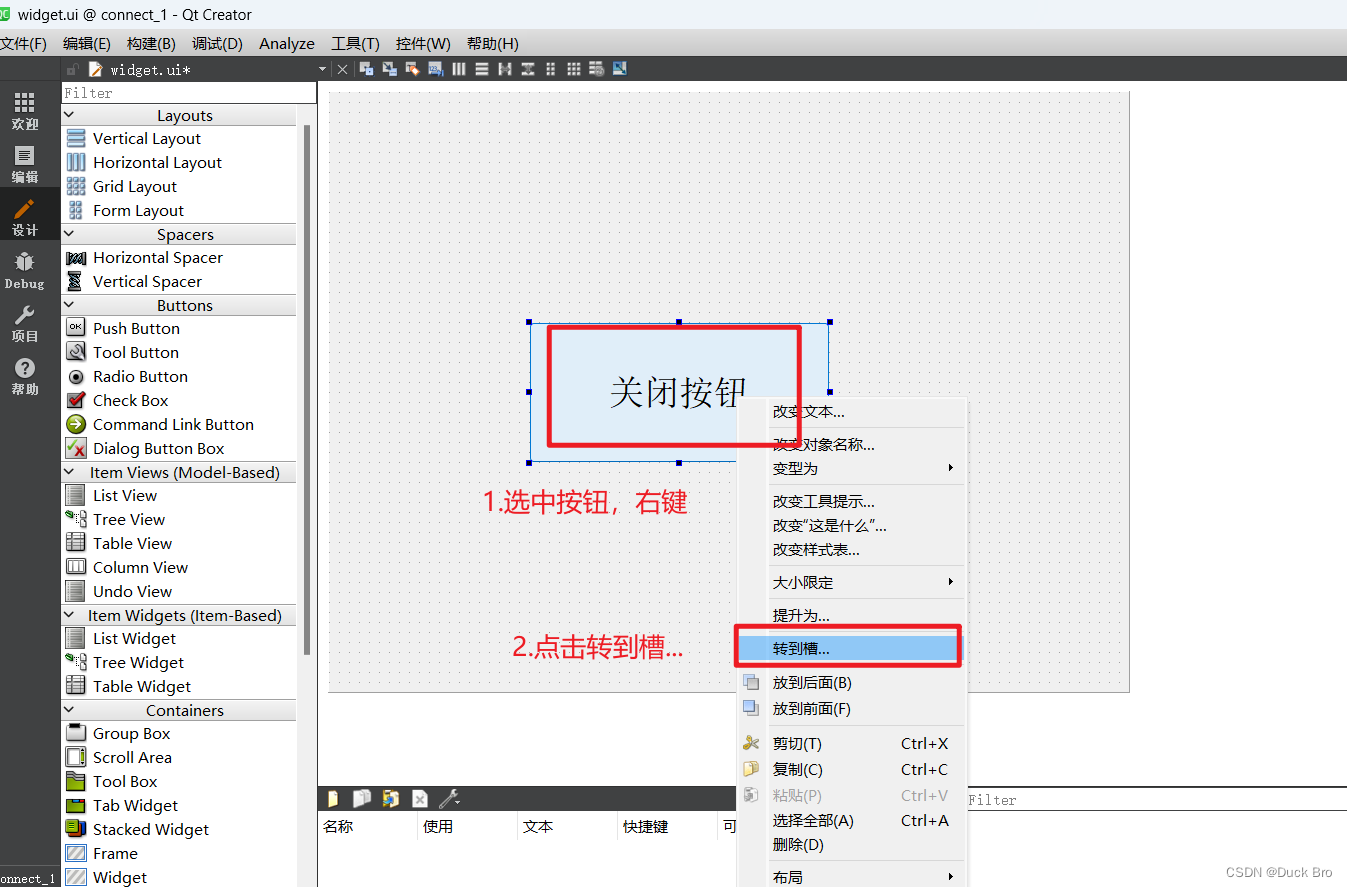Open the 帮助 (Help) mode in the sidebar
This screenshot has width=1347, height=887.
(25, 376)
